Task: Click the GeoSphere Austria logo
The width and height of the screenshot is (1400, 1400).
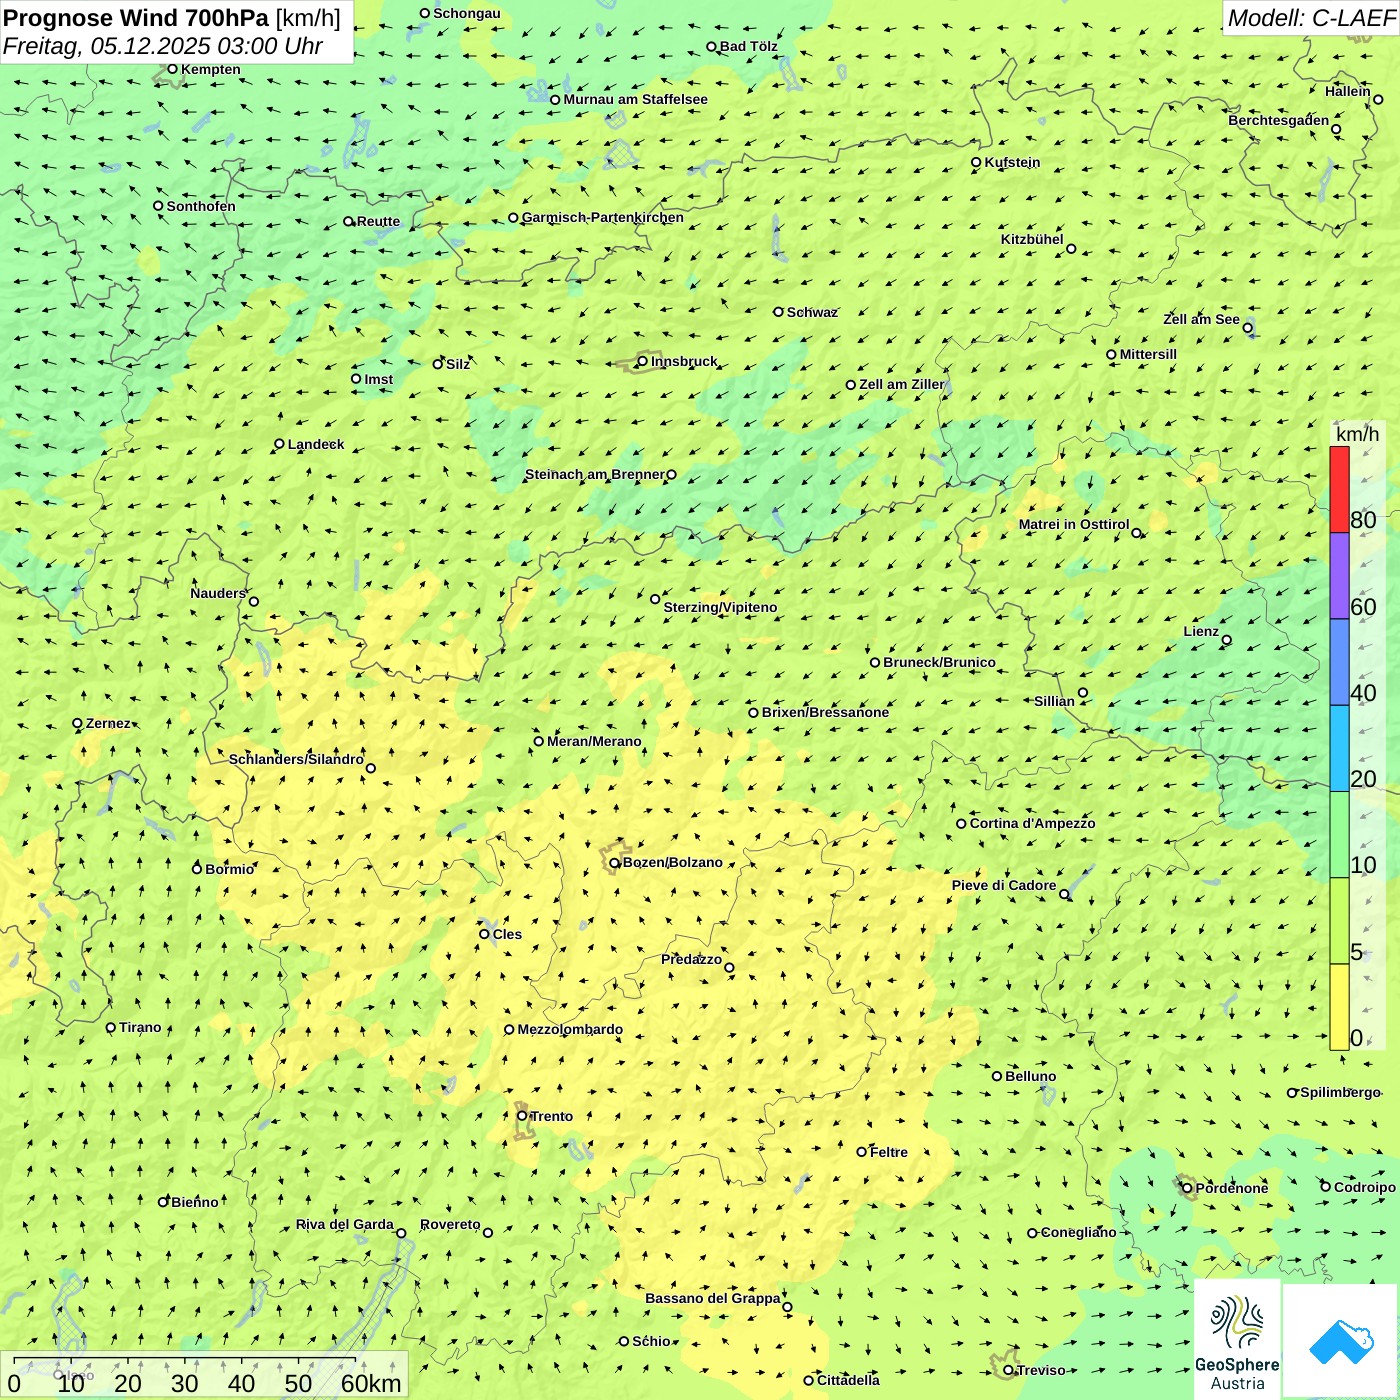Action: coord(1237,1340)
